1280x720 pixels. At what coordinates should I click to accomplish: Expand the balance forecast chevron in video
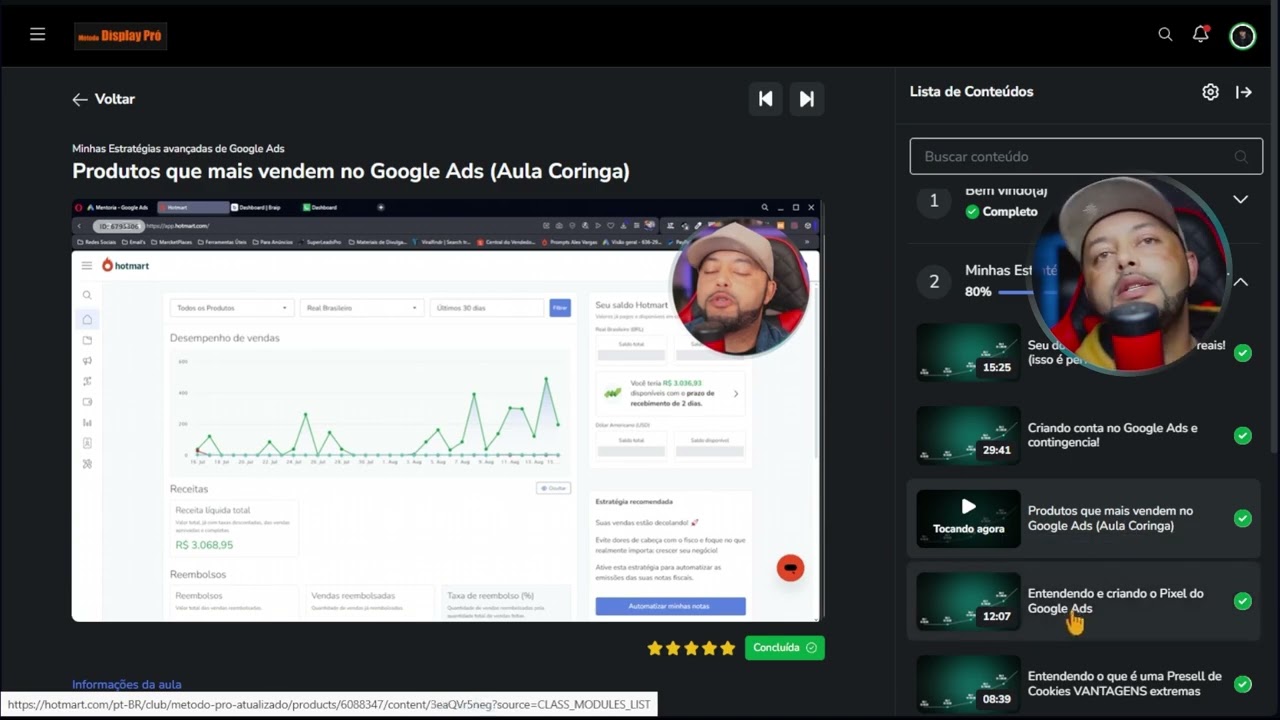click(x=736, y=393)
